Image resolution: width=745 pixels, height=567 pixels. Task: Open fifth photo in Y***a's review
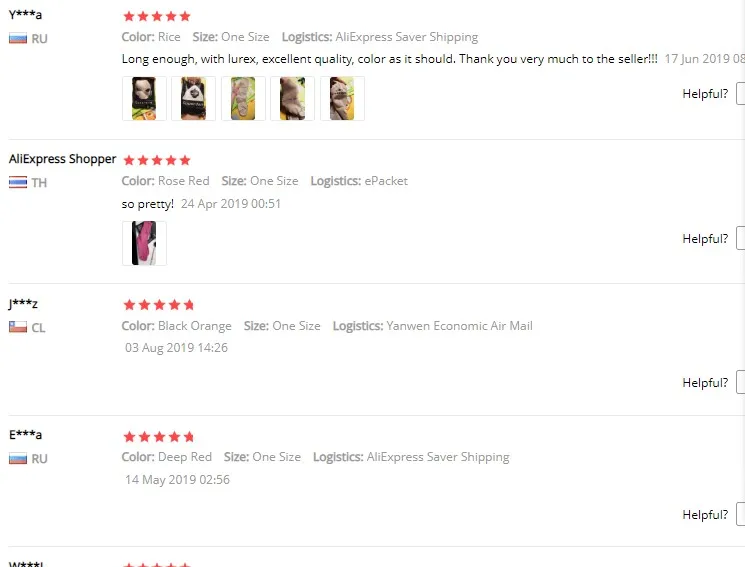(x=342, y=98)
